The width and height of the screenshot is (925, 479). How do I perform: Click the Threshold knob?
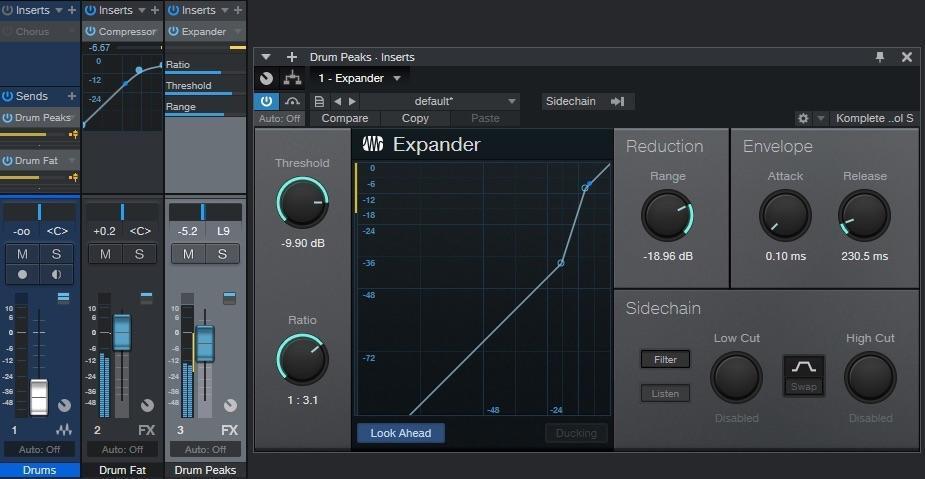tap(302, 202)
